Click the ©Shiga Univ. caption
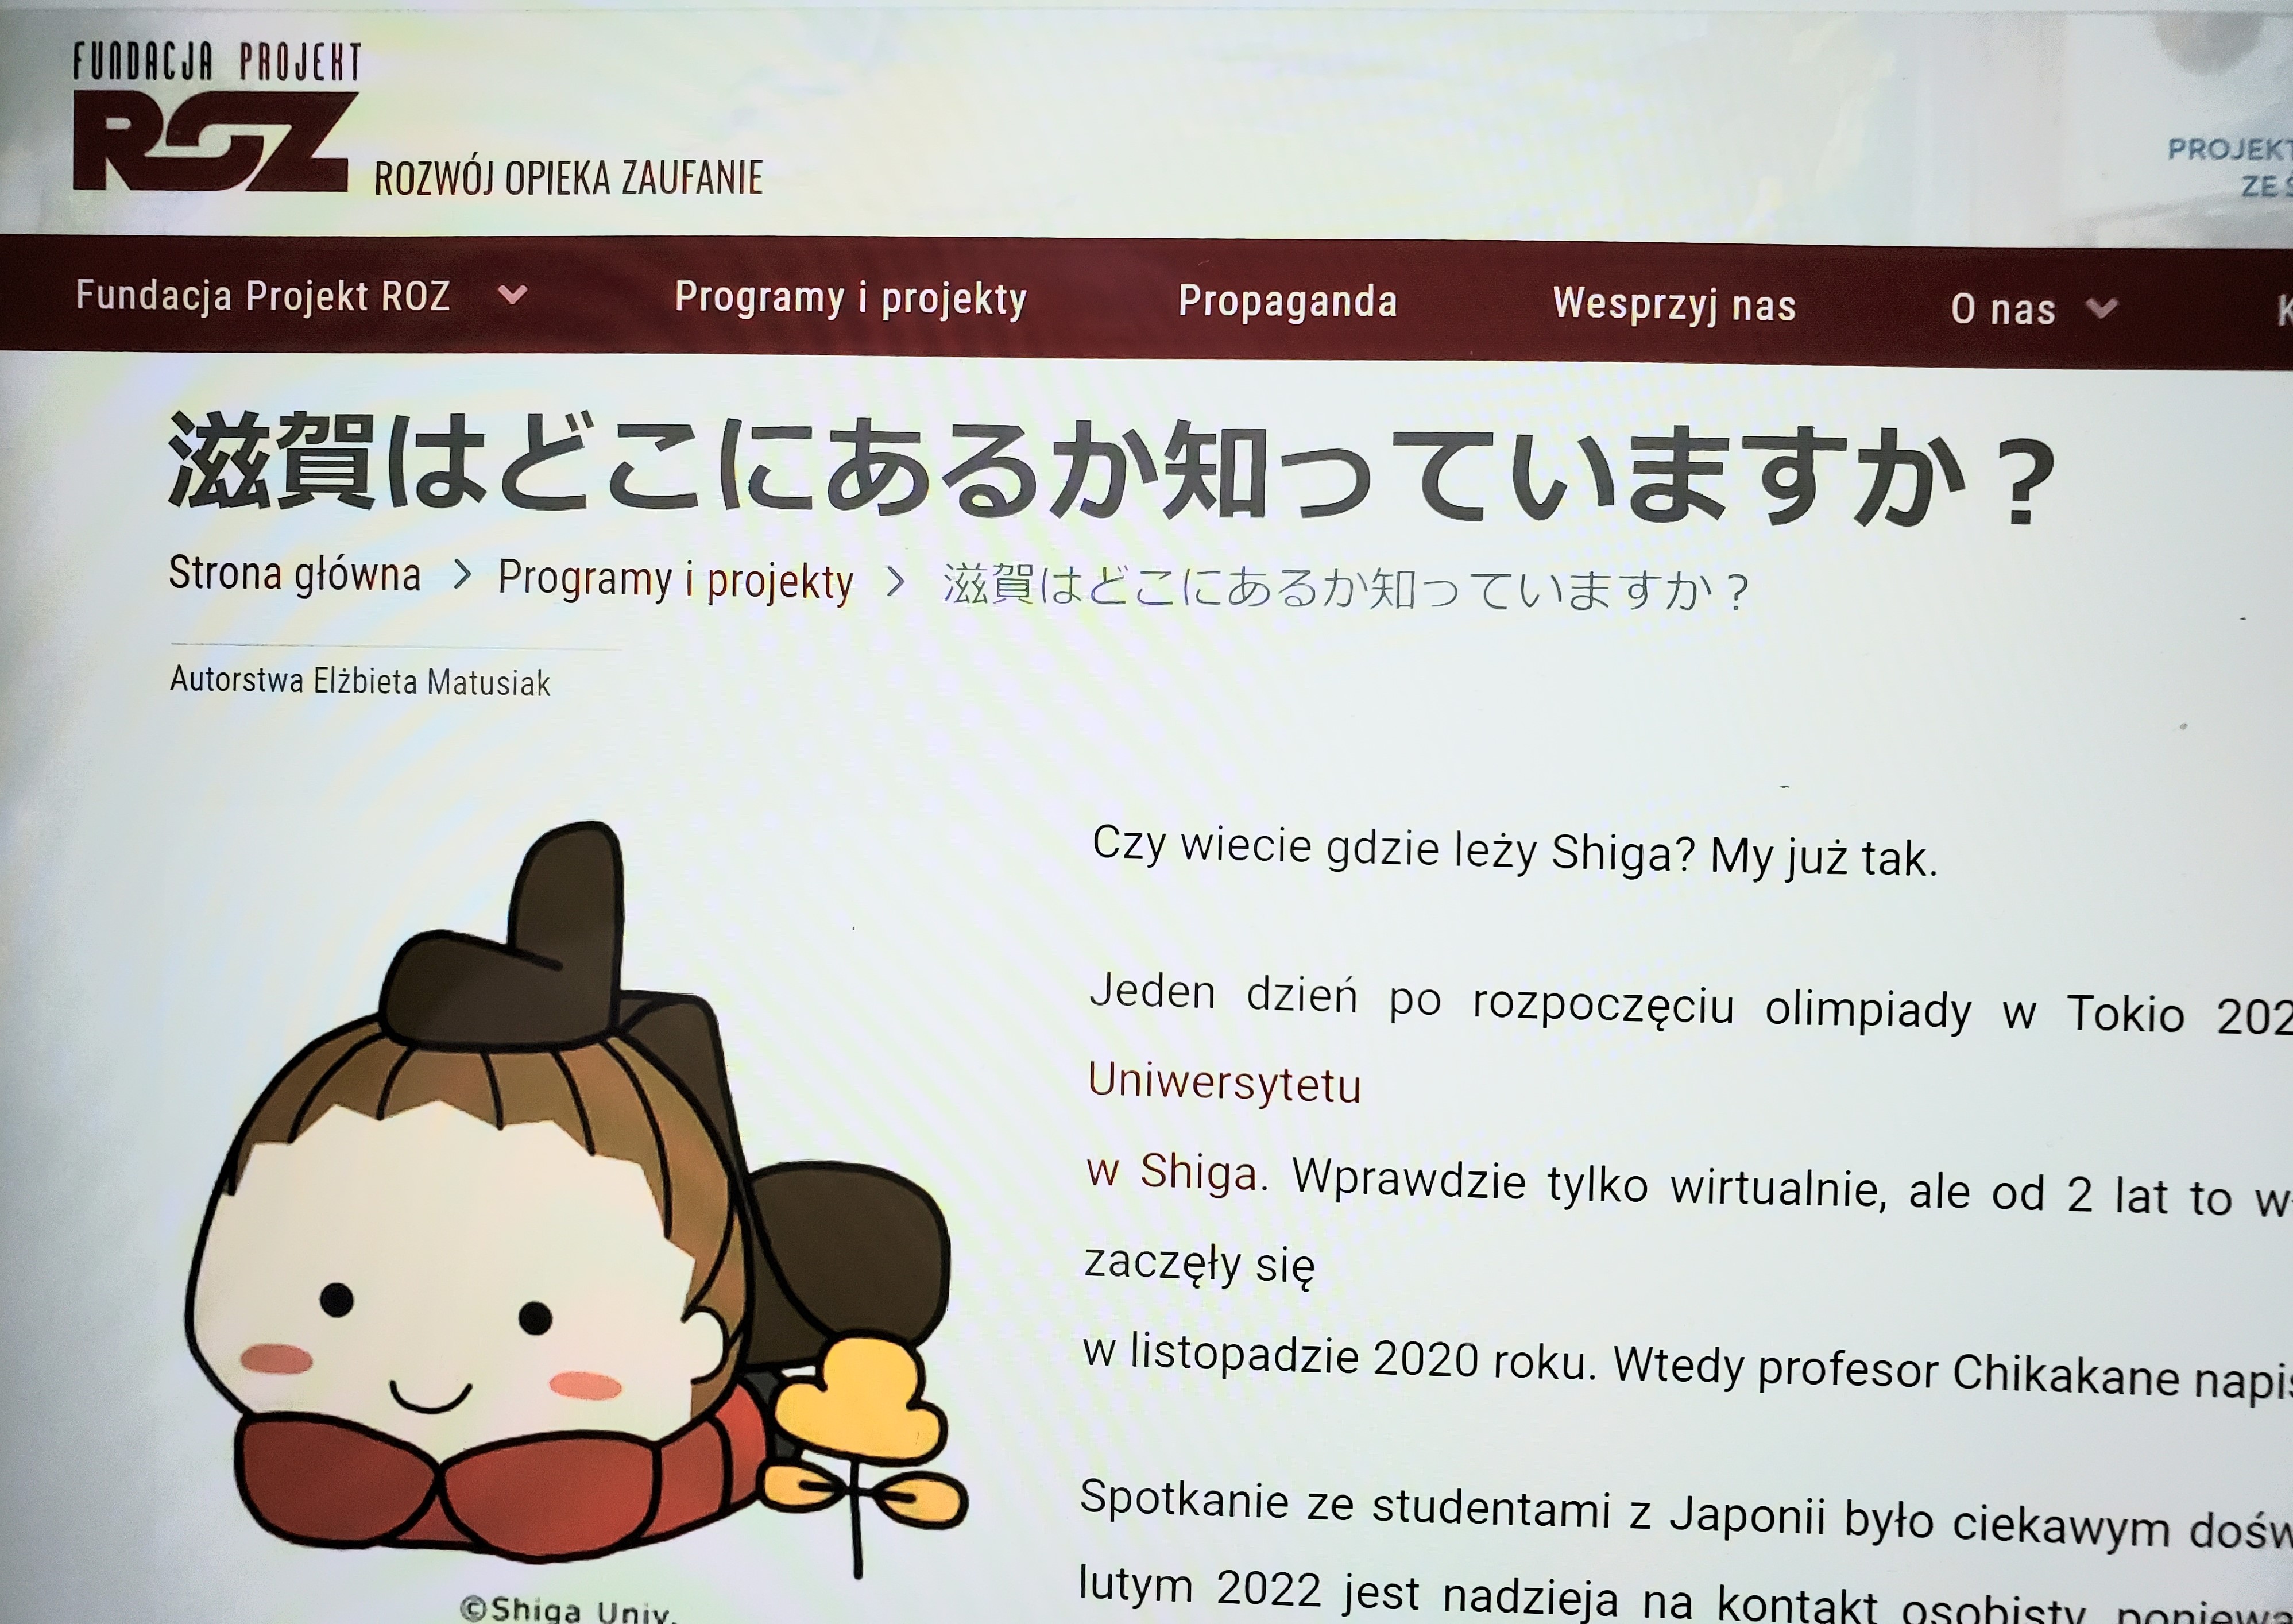 click(568, 1609)
